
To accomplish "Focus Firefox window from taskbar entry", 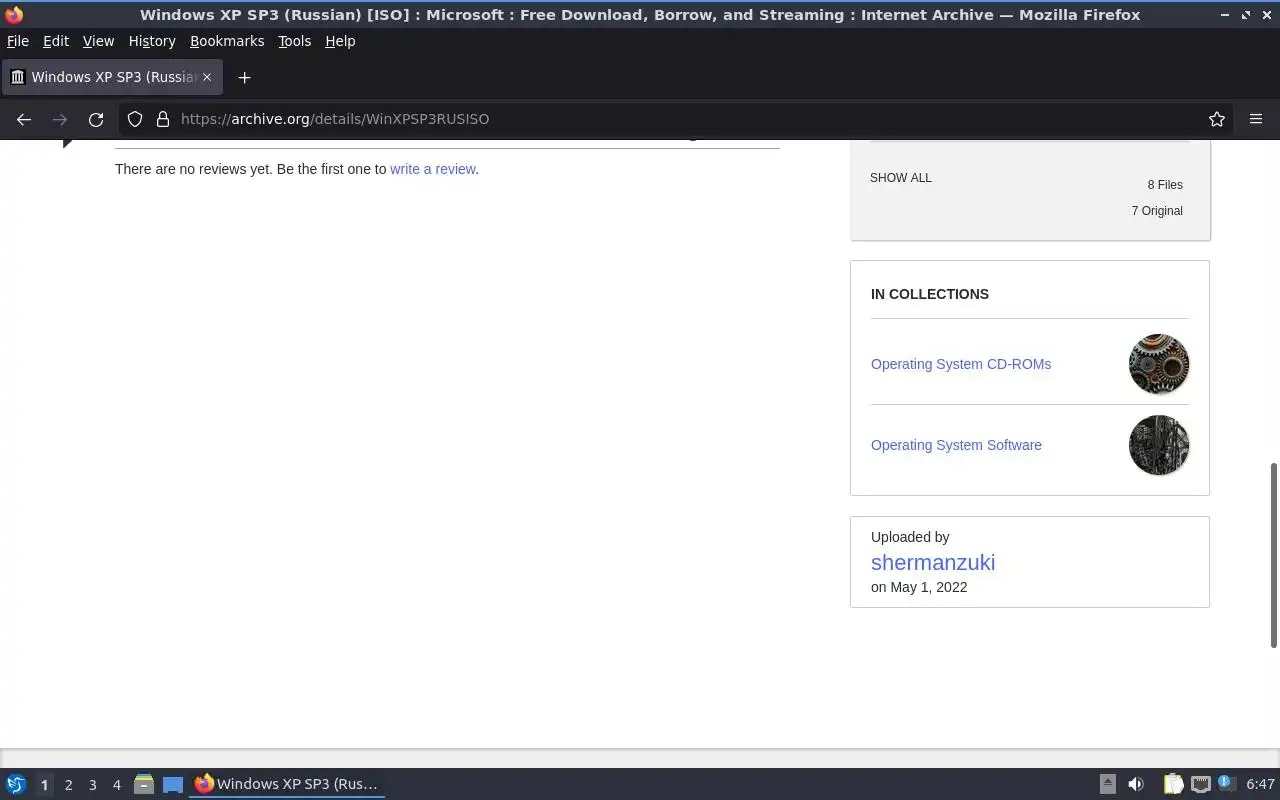I will click(x=287, y=784).
